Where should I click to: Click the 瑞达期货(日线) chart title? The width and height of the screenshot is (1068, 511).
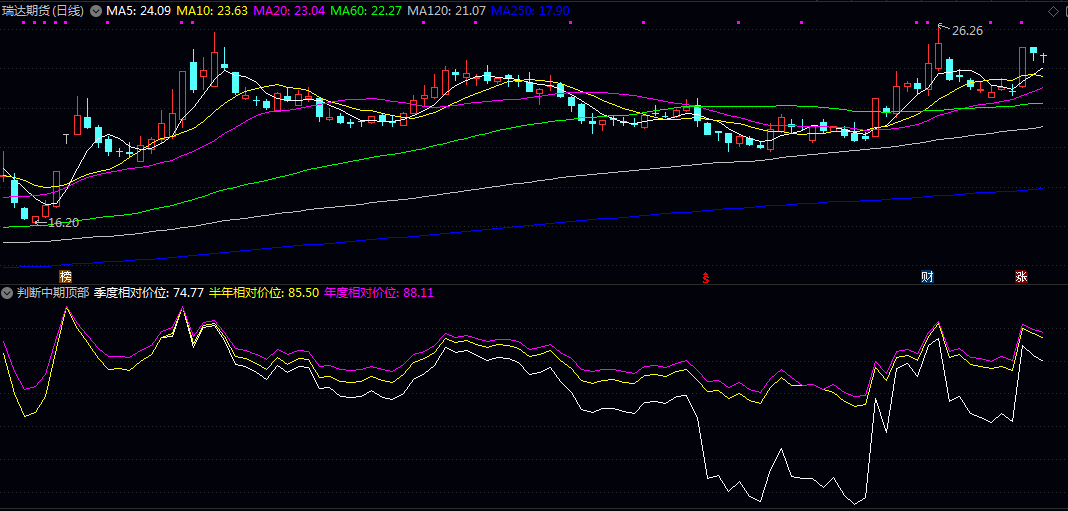click(43, 11)
